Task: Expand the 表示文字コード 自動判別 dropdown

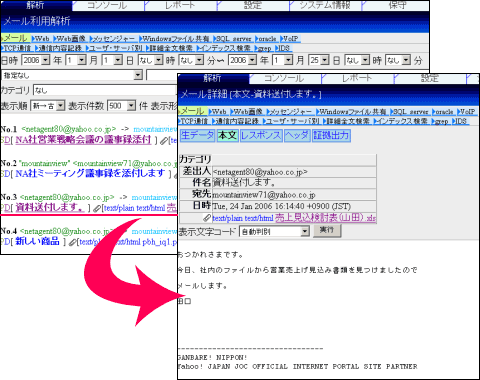Action: (274, 231)
